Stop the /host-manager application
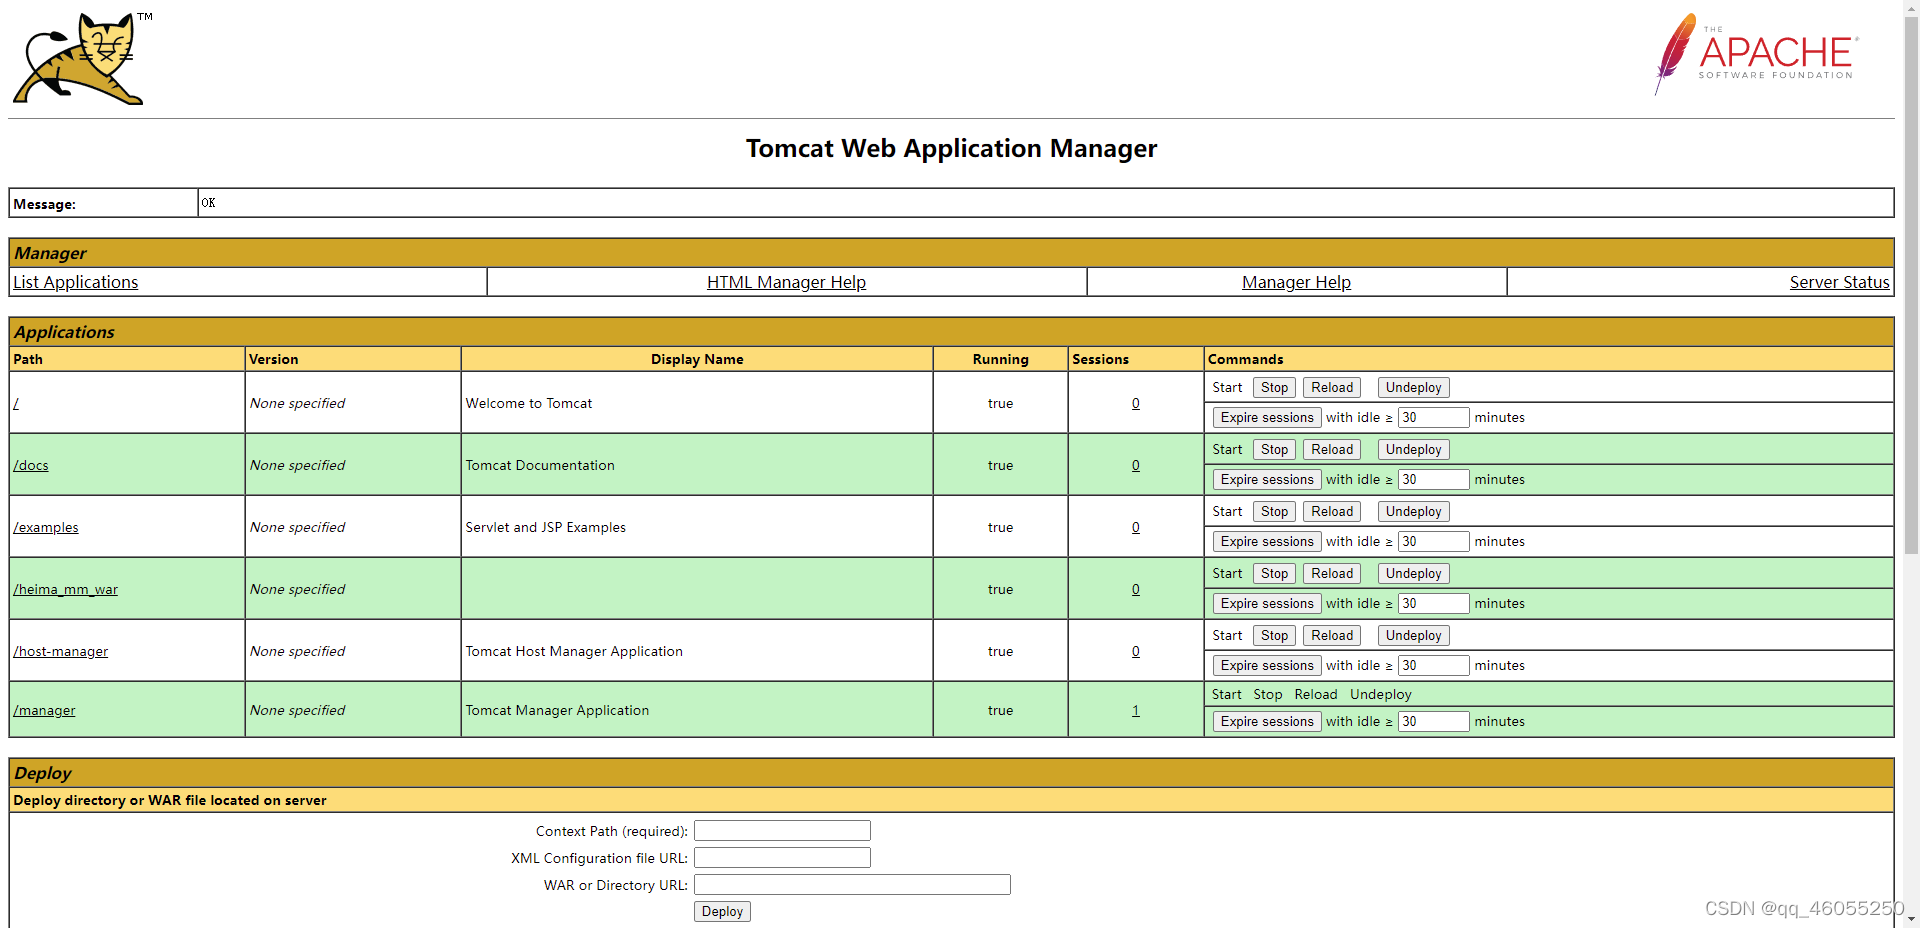Viewport: 1920px width, 928px height. [1274, 635]
